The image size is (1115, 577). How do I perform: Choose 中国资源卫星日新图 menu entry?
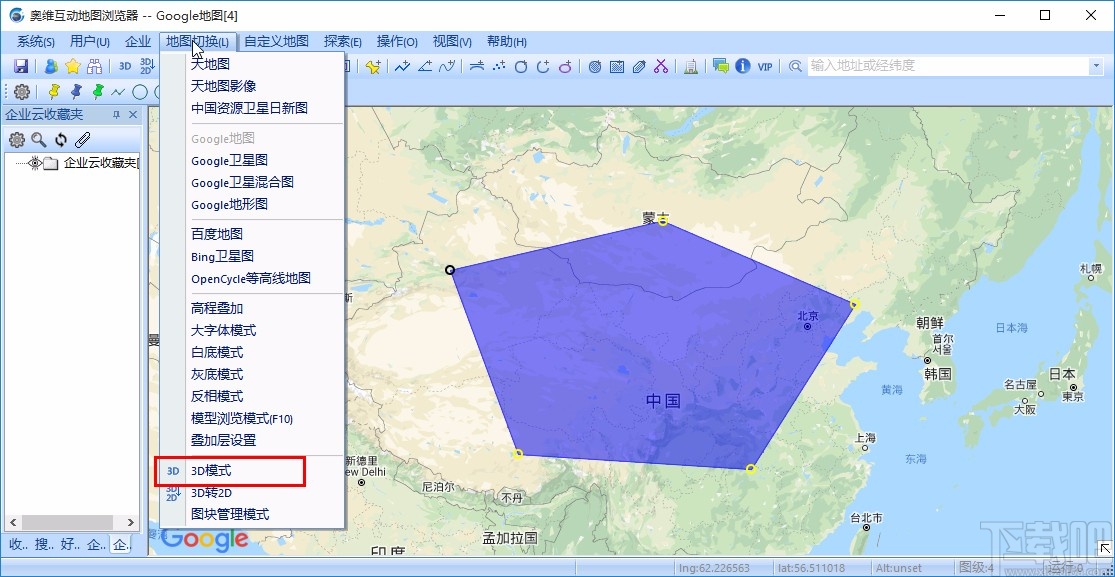252,108
